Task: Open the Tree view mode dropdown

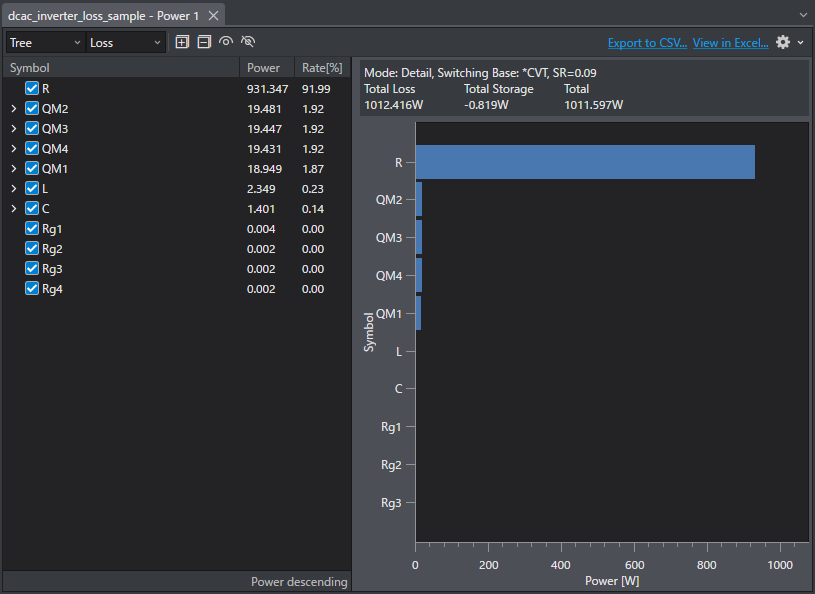Action: [x=44, y=43]
